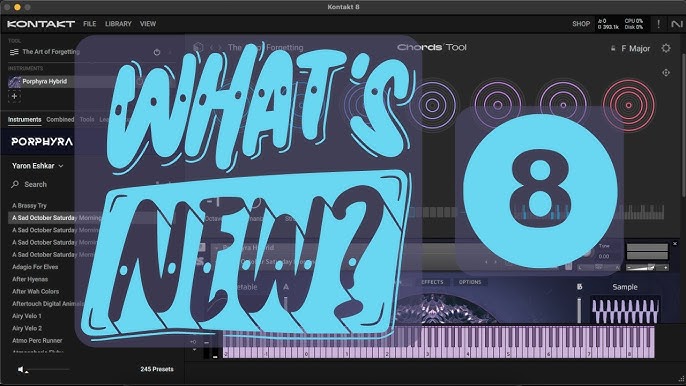The image size is (686, 386).
Task: Click the speaker preview volume icon
Action: click(21, 369)
